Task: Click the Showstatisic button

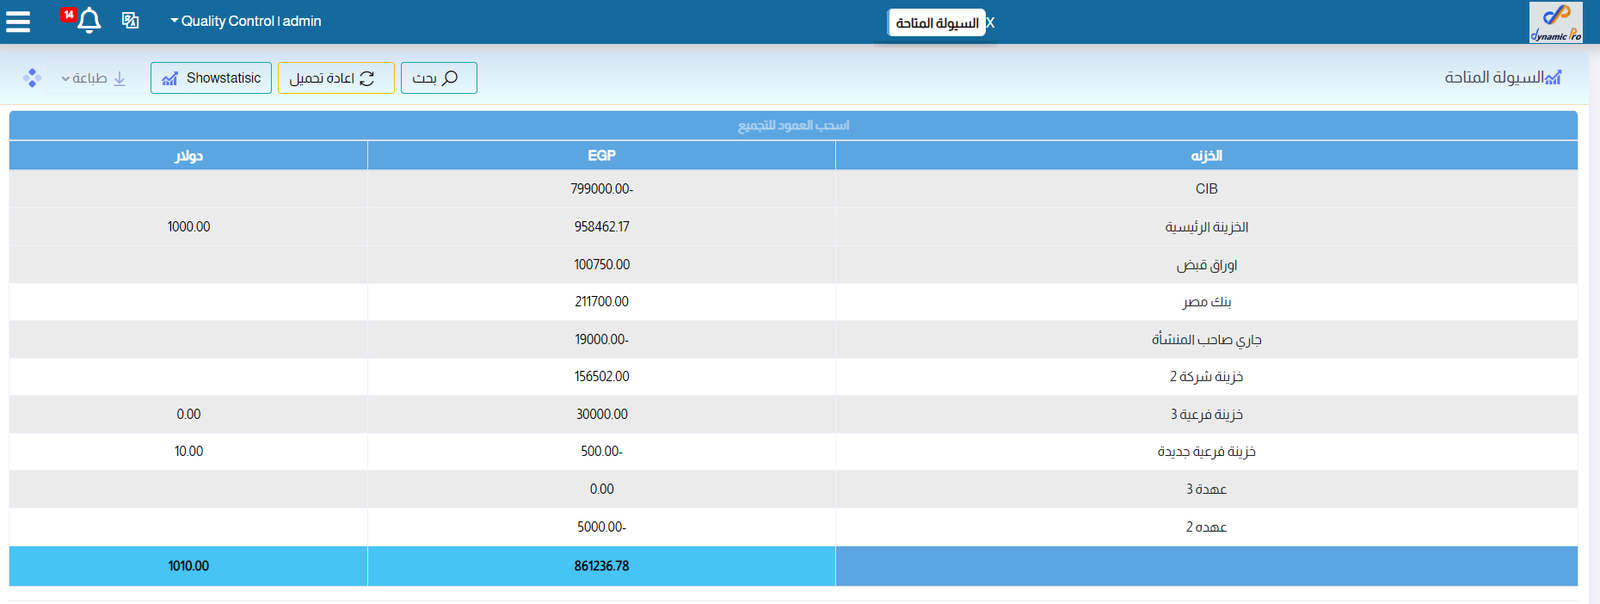Action: [211, 78]
